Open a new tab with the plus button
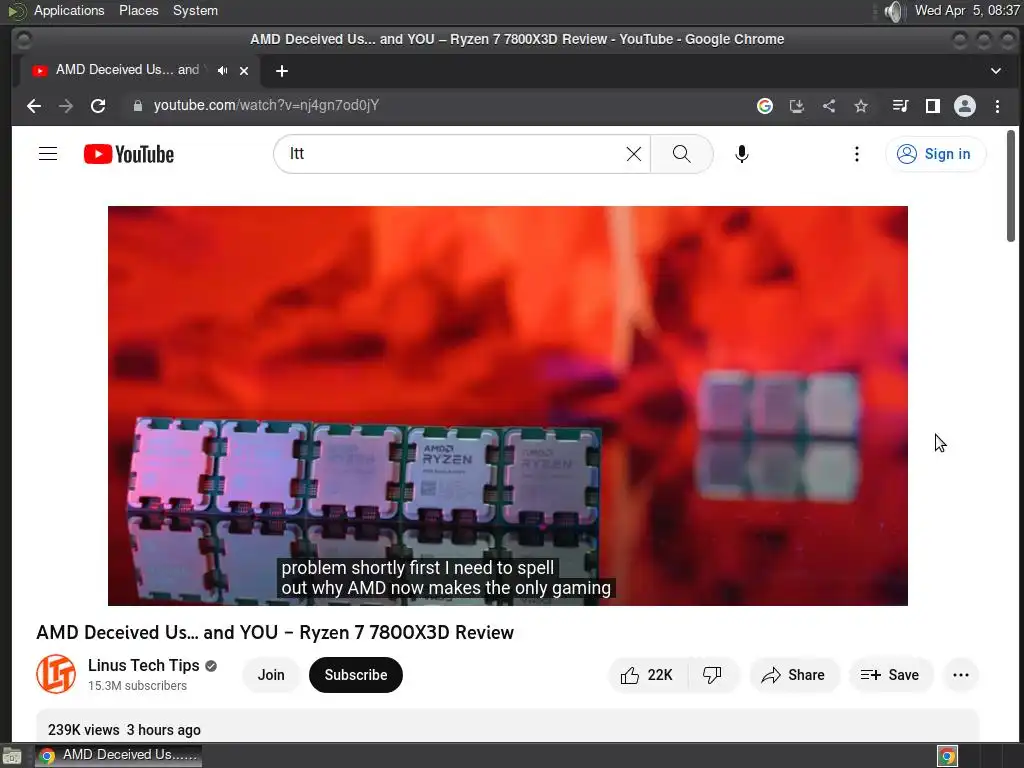The image size is (1024, 768). tap(281, 71)
